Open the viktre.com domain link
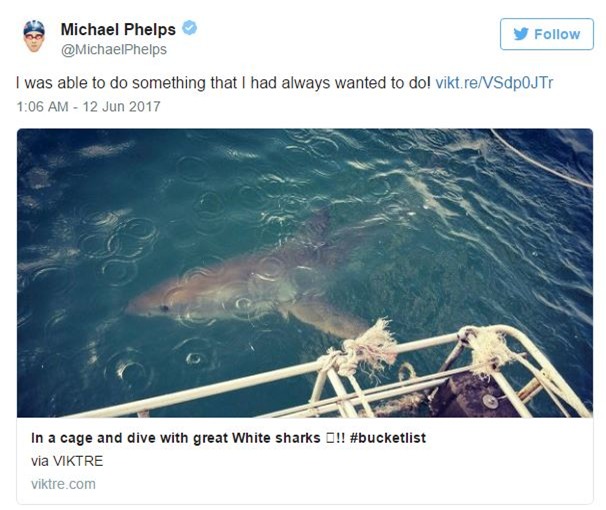The width and height of the screenshot is (606, 510). click(x=62, y=483)
